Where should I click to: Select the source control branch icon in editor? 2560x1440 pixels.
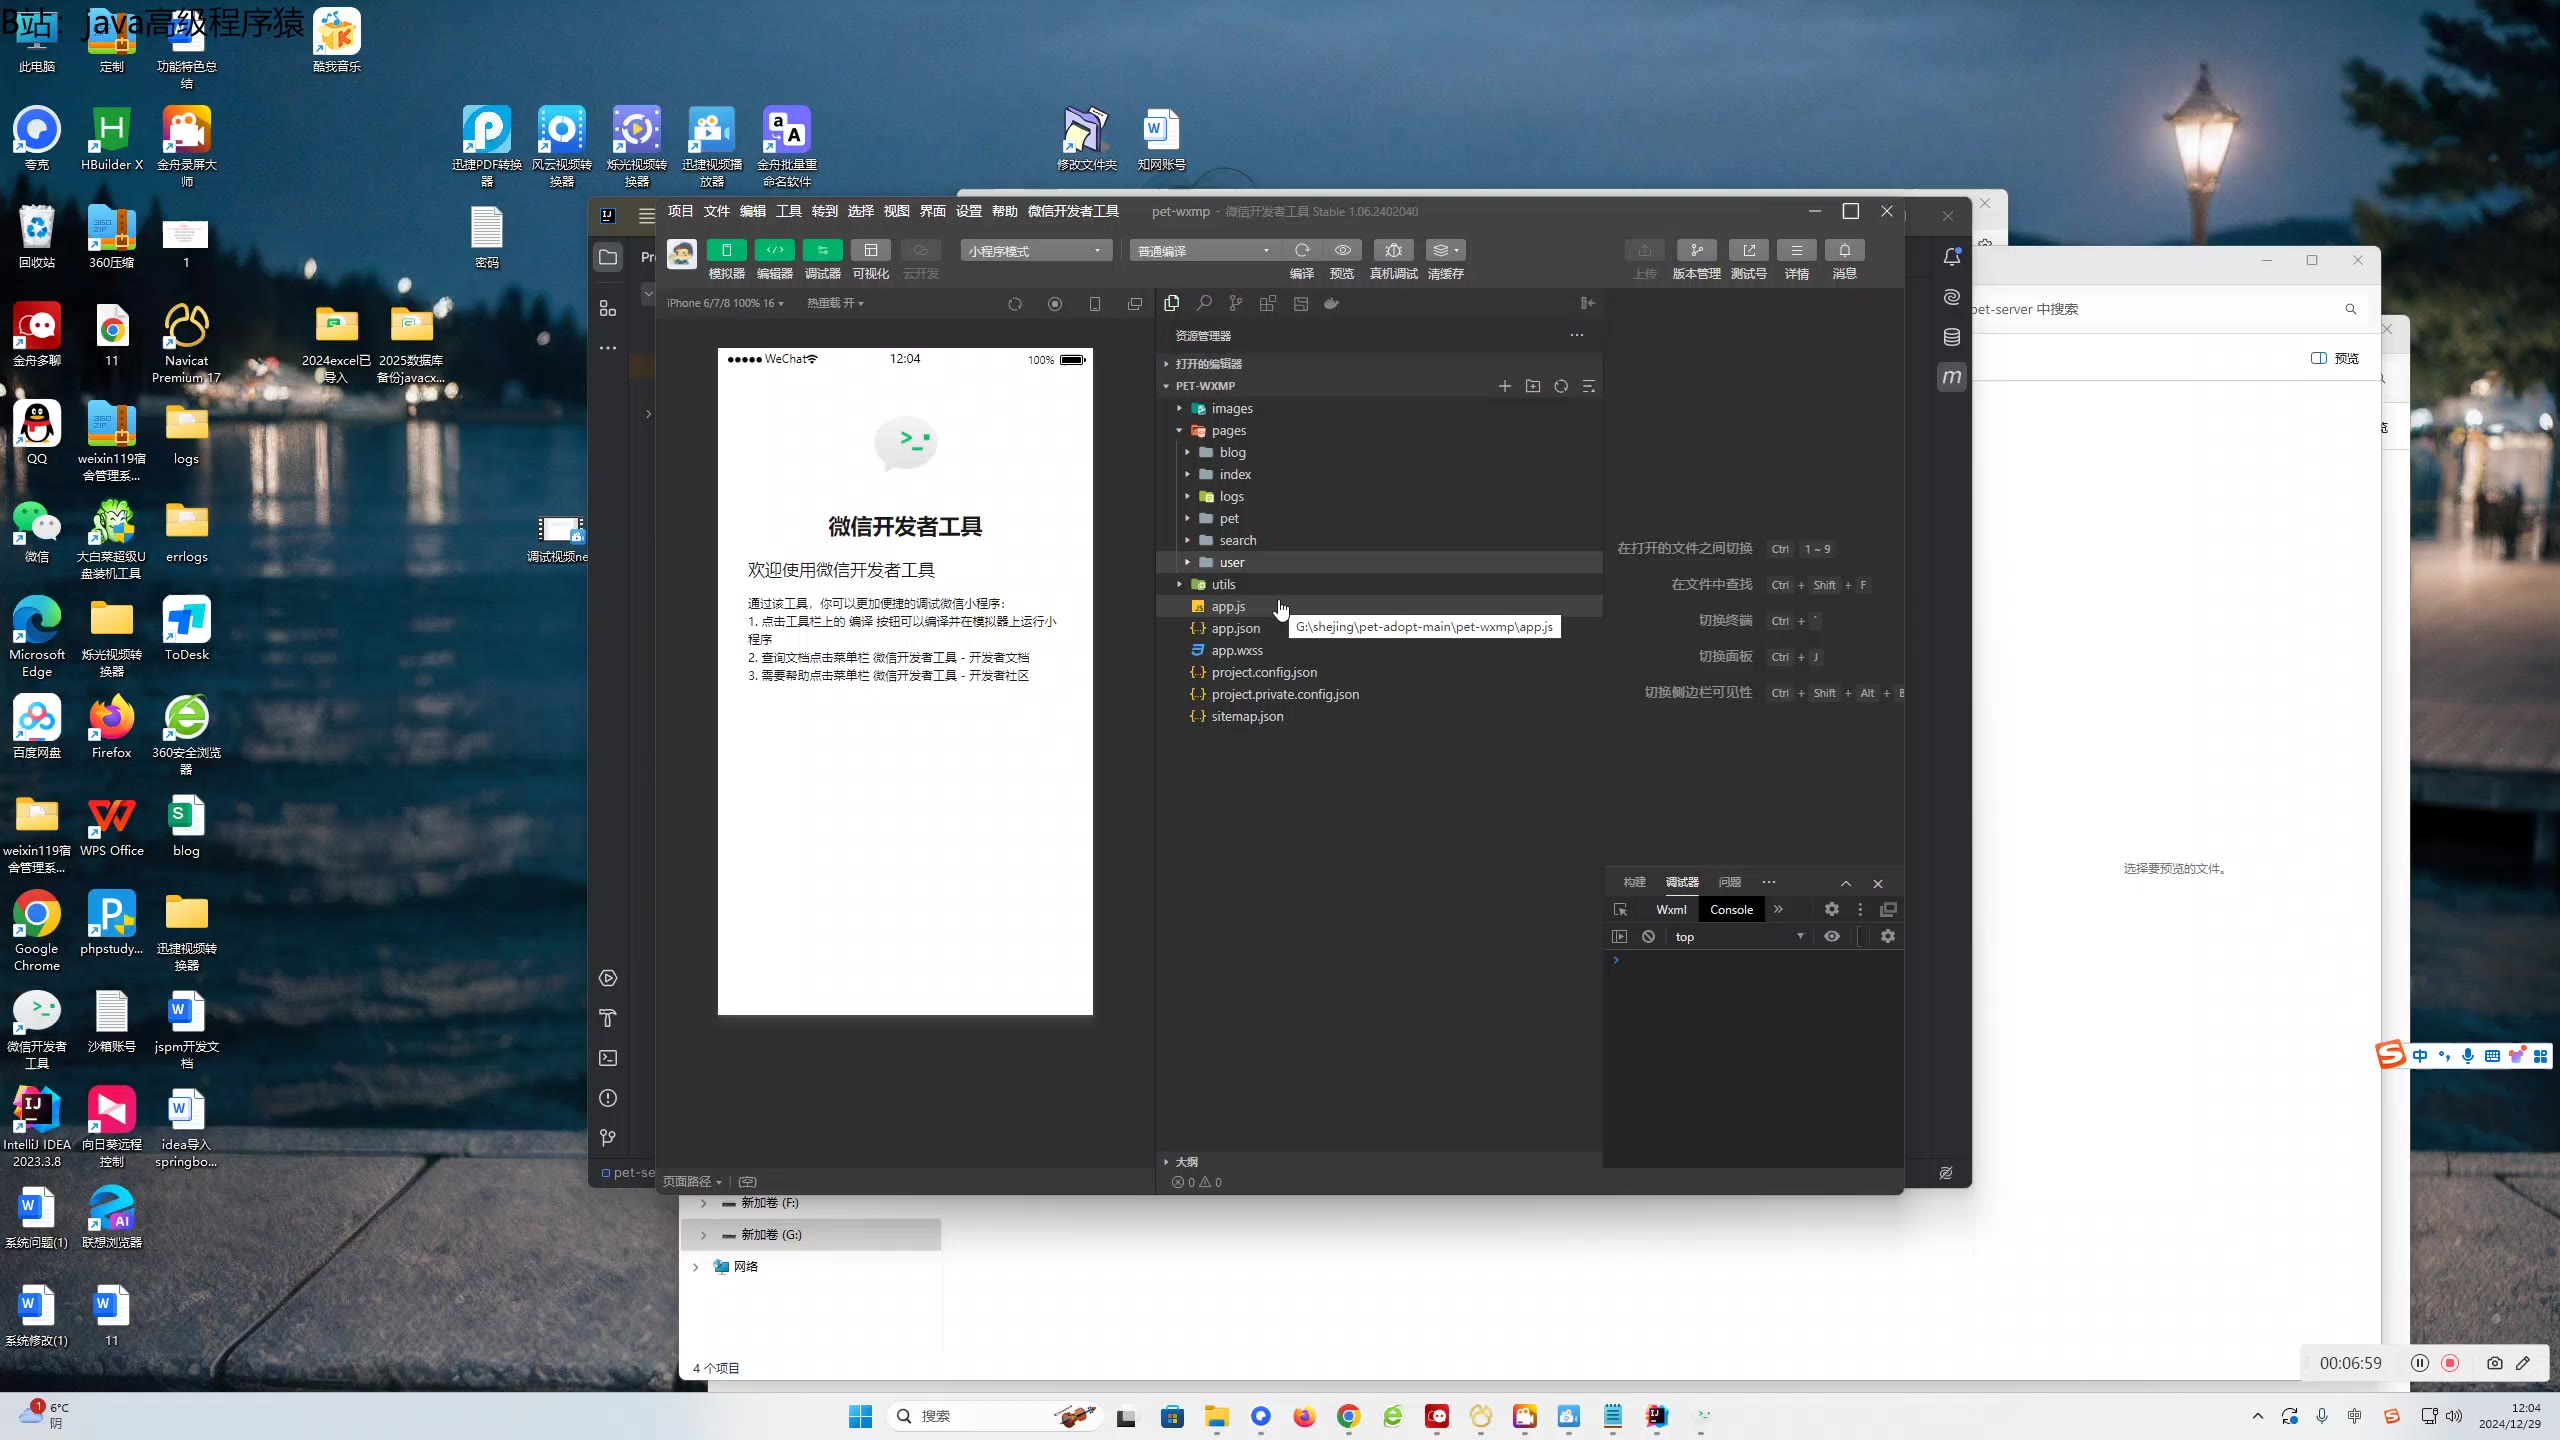click(1236, 303)
